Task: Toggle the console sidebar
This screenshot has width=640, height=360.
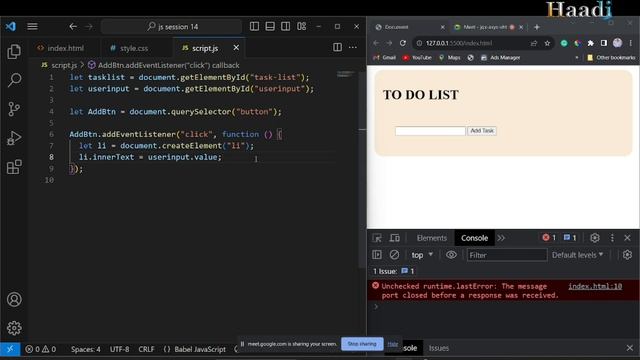Action: click(377, 255)
